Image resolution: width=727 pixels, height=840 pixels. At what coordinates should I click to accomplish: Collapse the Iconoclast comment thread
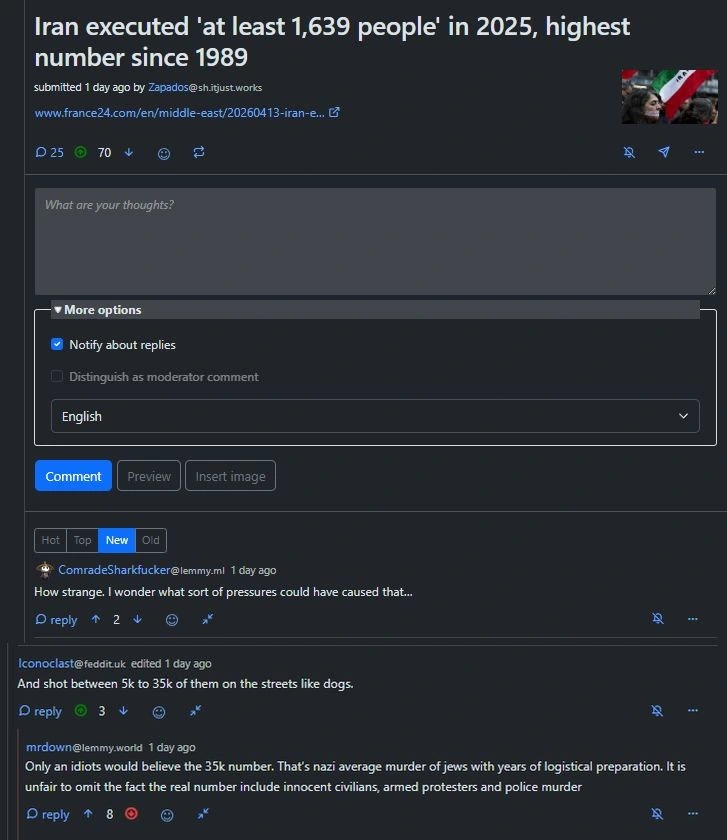point(196,711)
